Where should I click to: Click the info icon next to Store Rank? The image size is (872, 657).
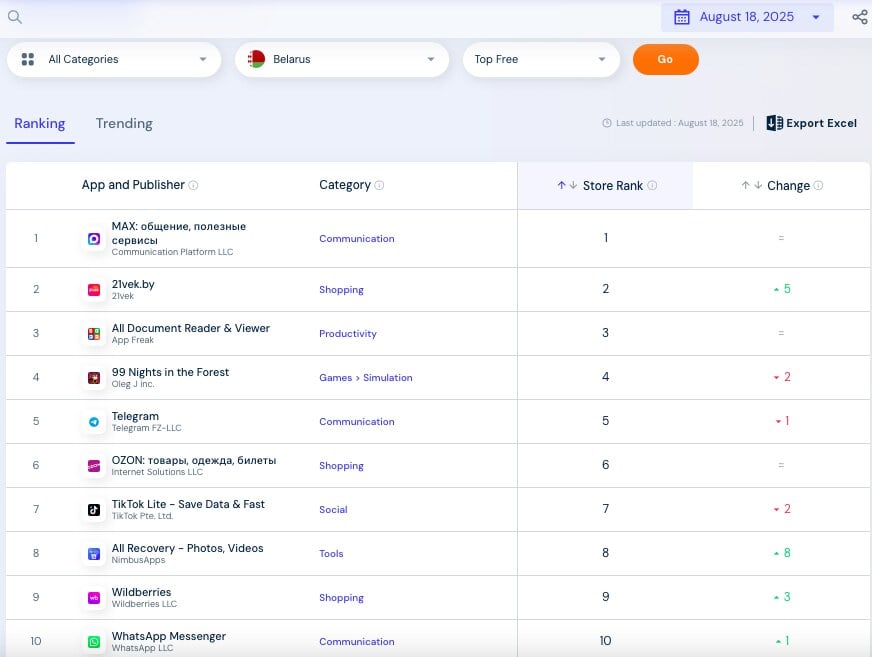[x=652, y=185]
